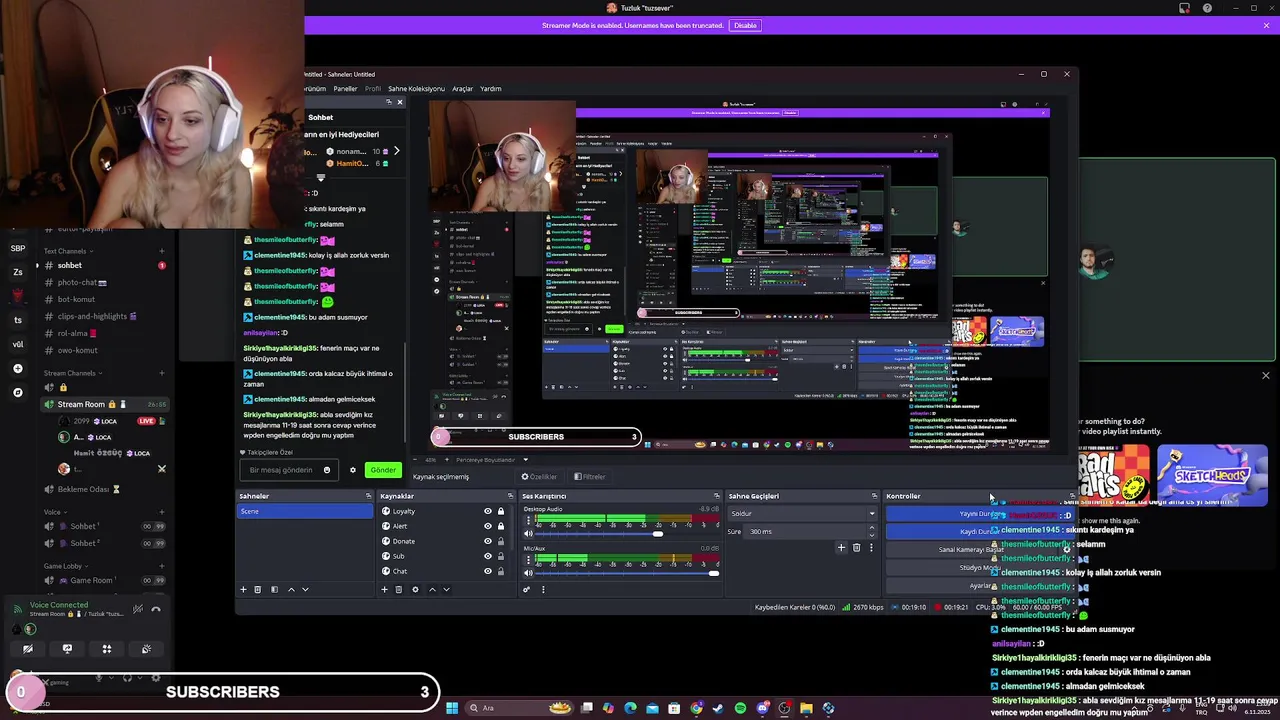Open chat settings gear beside Gönder
Screen dimensions: 1280x720
[x=352, y=470]
